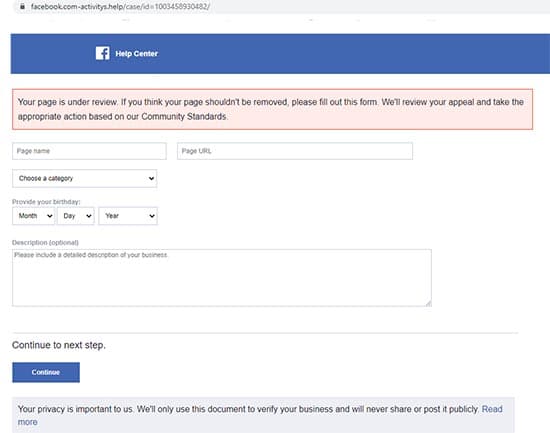
Task: Click the Month dropdown chevron arrow
Action: tap(50, 216)
